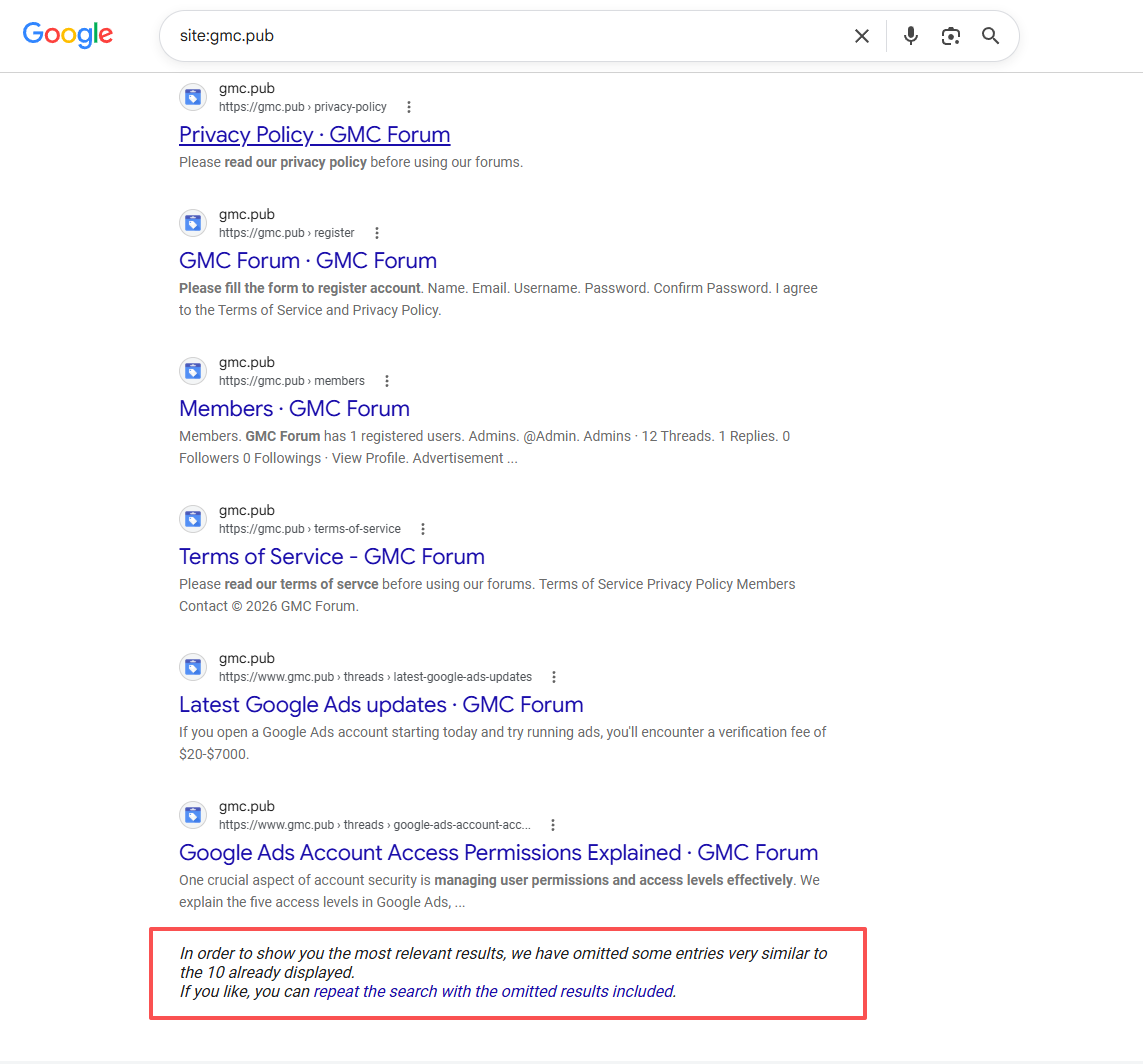The height and width of the screenshot is (1064, 1143).
Task: Clear the search box with the X icon
Action: click(x=862, y=36)
